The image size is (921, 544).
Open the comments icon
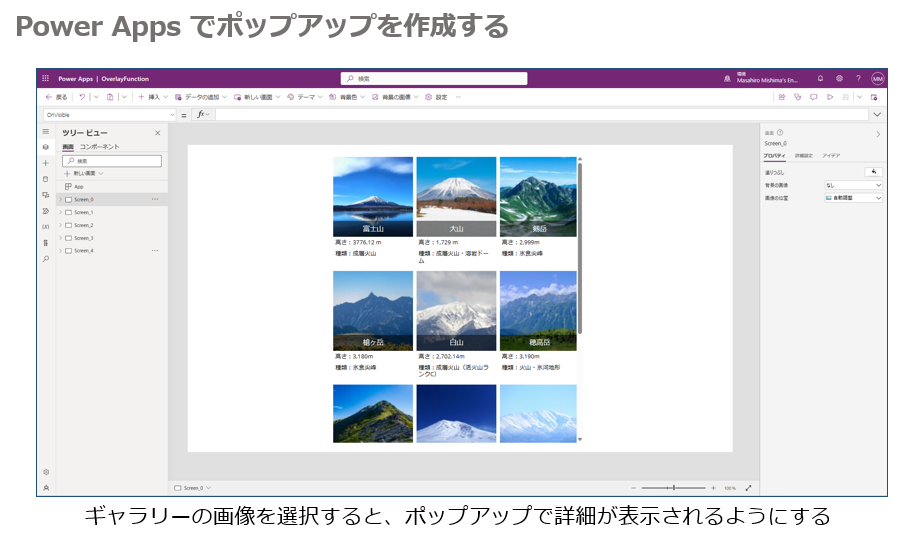pyautogui.click(x=814, y=97)
